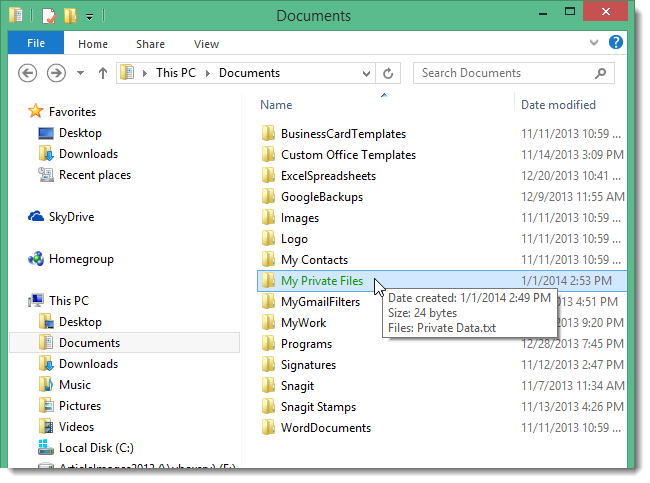The image size is (650, 483).
Task: Click the date 11/7/2013 11:34 AM for Snagit
Action: point(572,386)
